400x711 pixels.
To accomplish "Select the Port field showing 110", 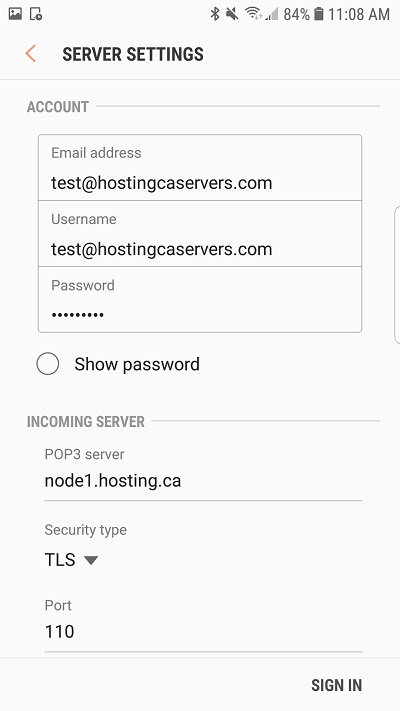I will [203, 631].
